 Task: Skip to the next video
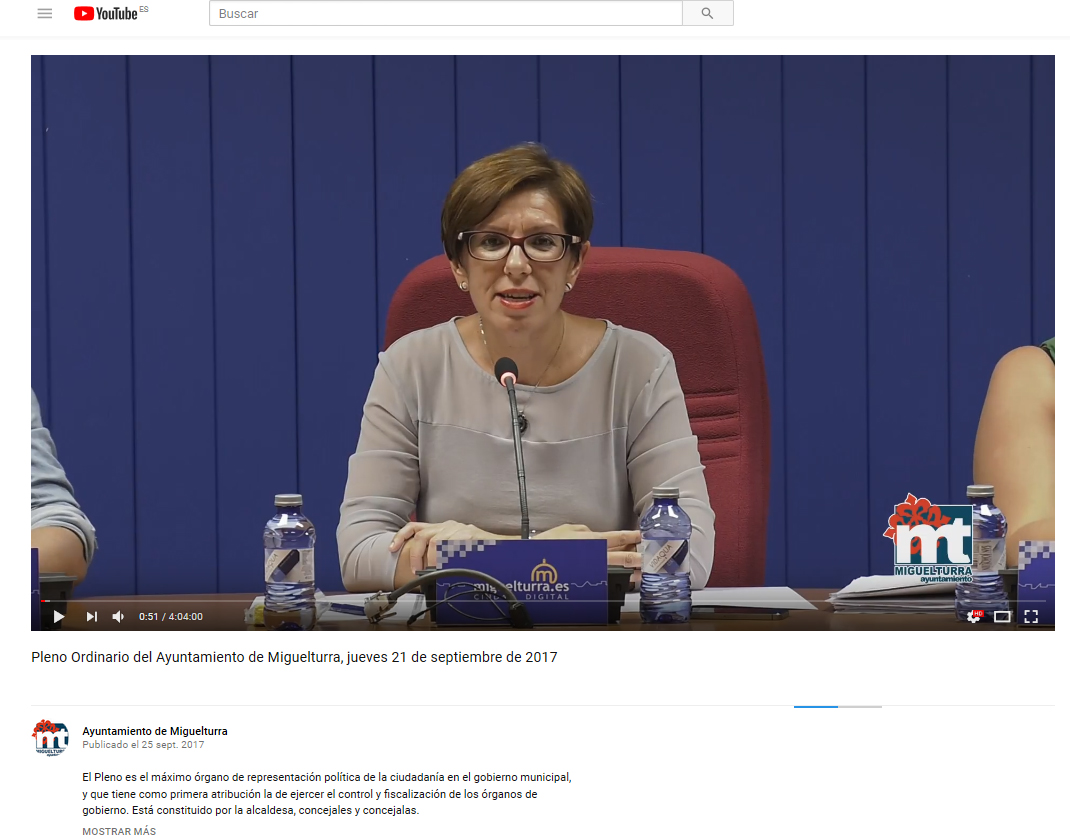(x=91, y=616)
